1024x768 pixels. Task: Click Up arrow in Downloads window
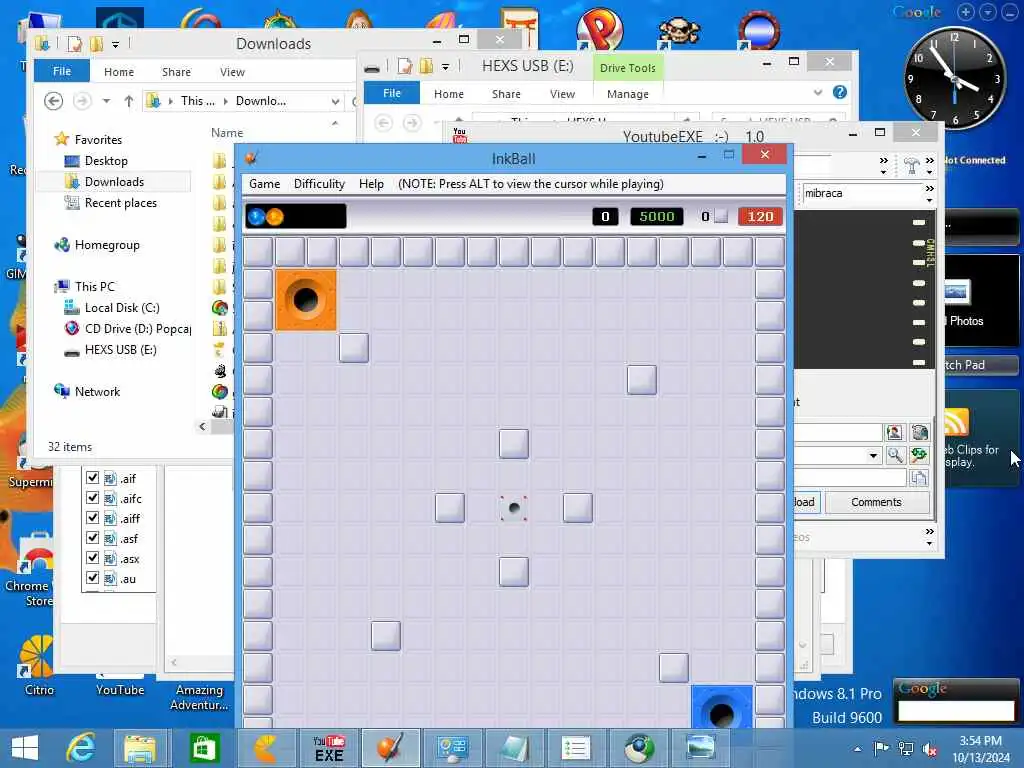pyautogui.click(x=129, y=101)
